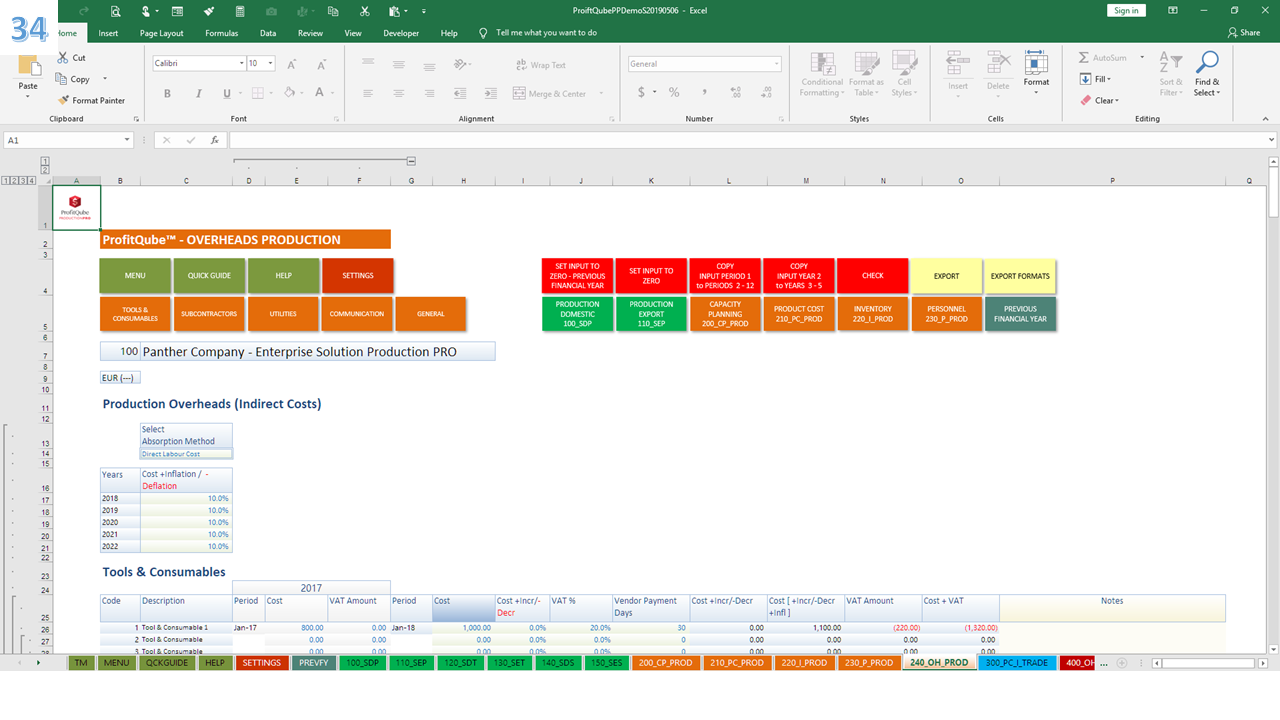Open Direct Labour Cost absorption method dropdown
The image size is (1280, 720).
coord(186,454)
